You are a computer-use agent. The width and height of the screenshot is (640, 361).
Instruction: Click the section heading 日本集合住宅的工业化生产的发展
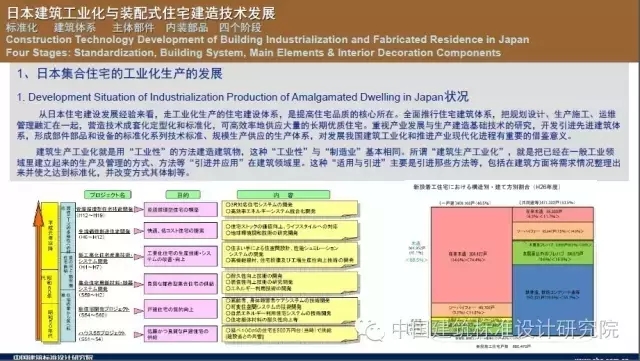[x=129, y=74]
